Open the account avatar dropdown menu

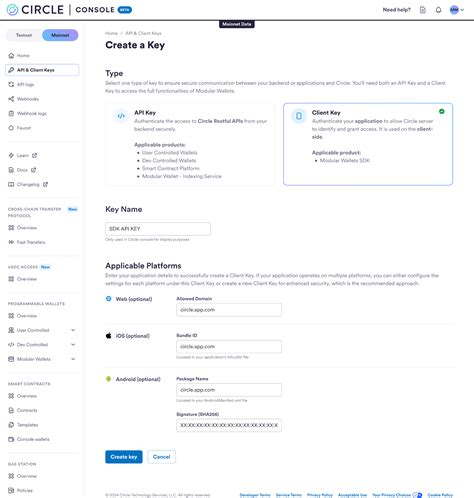(x=456, y=10)
